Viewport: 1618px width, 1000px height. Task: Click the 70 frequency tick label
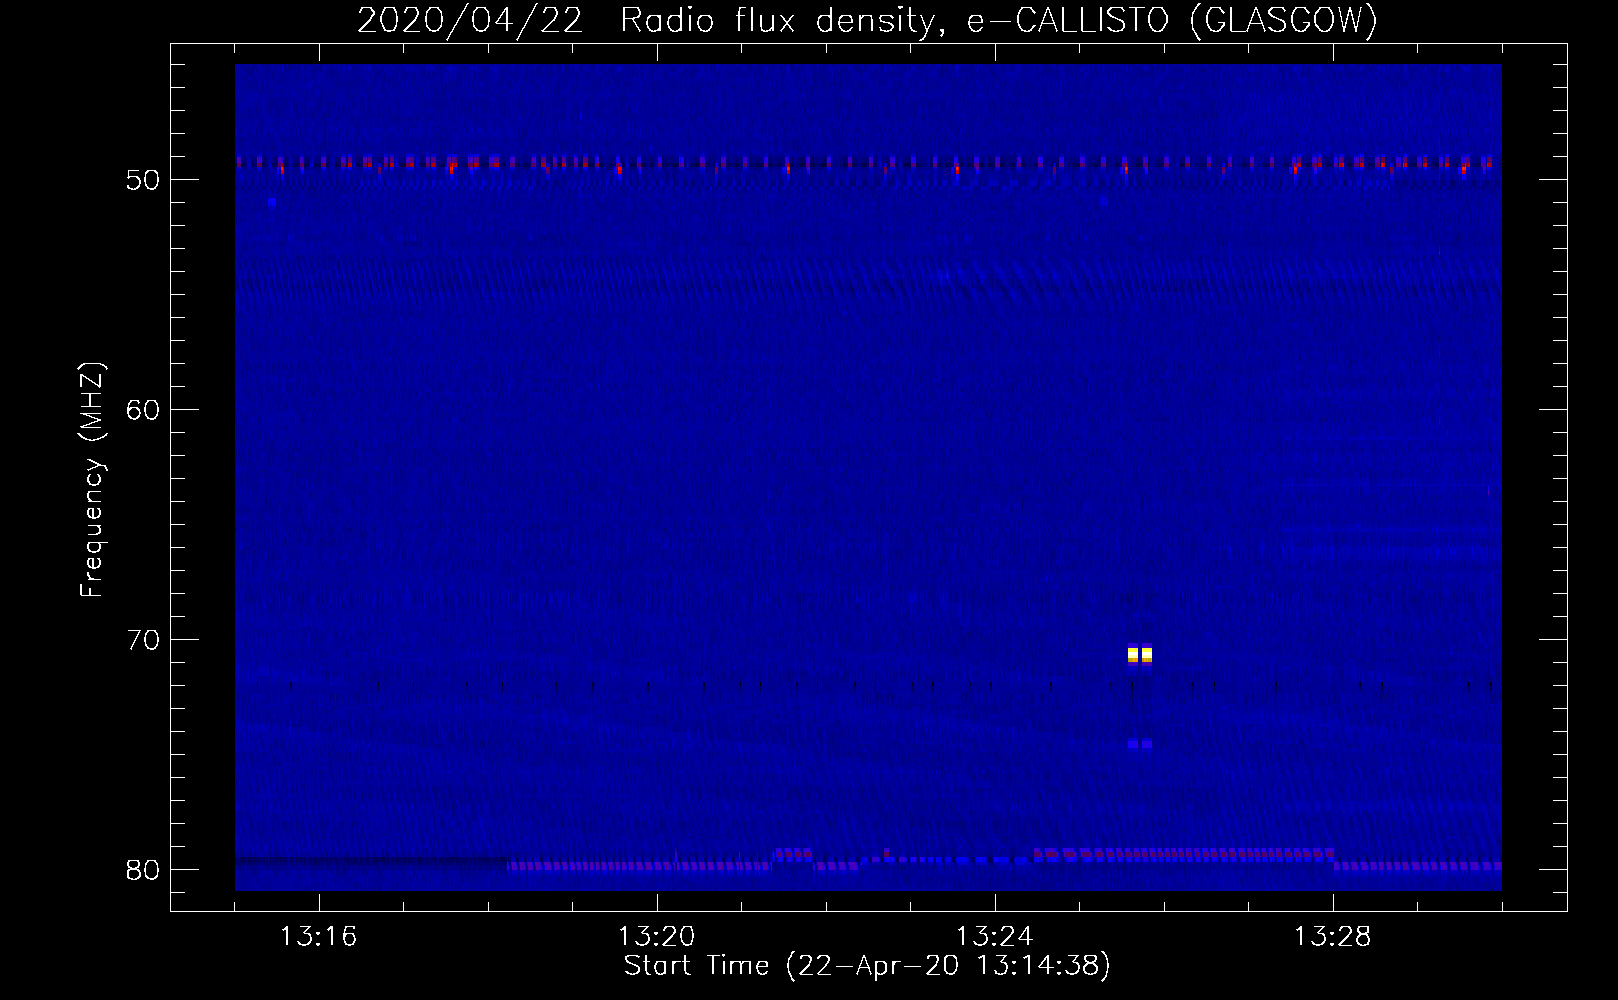tap(143, 640)
